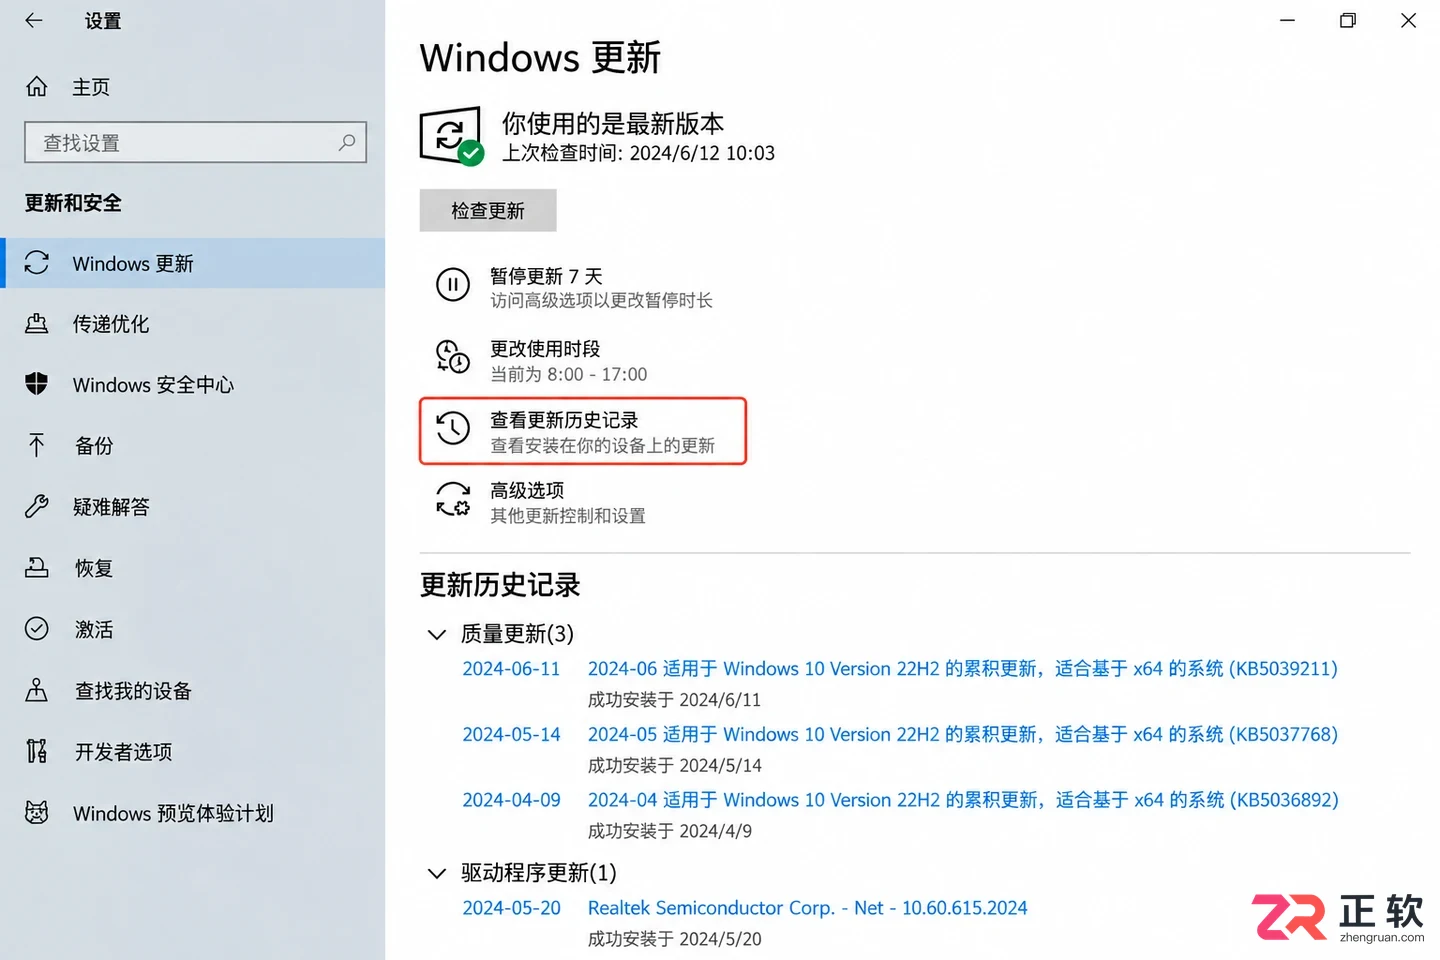Close the Settings window

pos(1408,20)
